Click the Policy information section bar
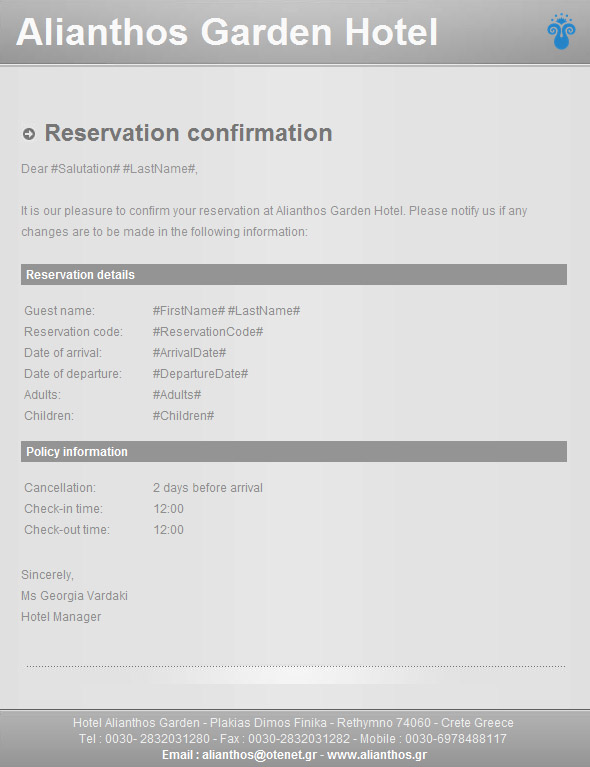This screenshot has width=590, height=767. coord(294,451)
